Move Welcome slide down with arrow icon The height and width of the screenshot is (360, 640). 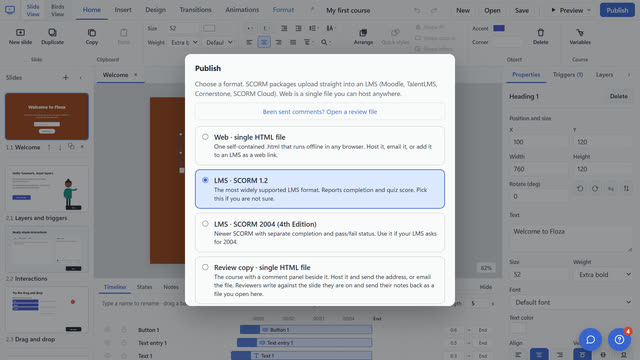pos(60,147)
